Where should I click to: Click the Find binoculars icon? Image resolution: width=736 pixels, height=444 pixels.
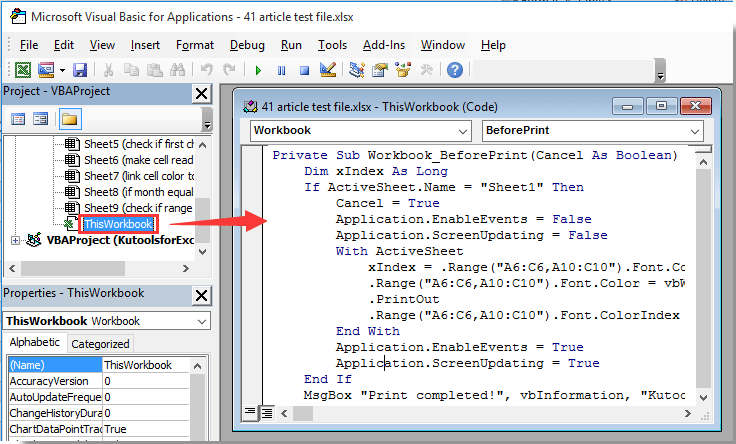178,70
